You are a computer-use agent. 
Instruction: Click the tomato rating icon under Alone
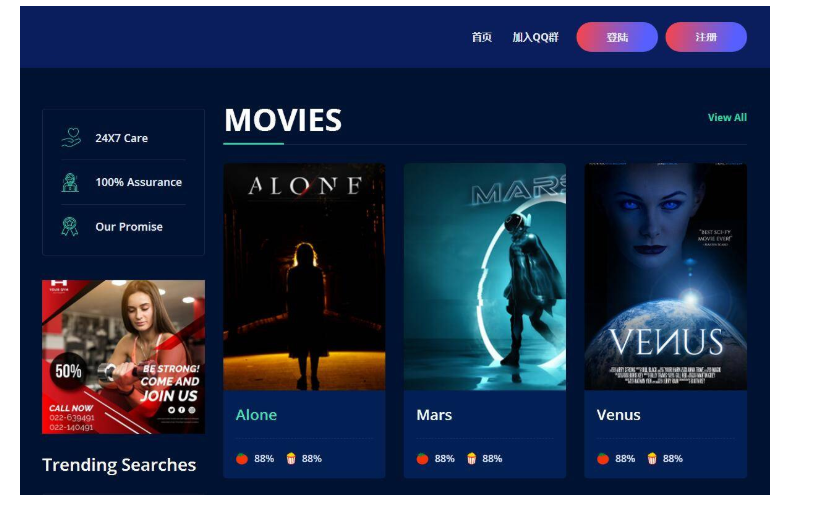[x=242, y=459]
